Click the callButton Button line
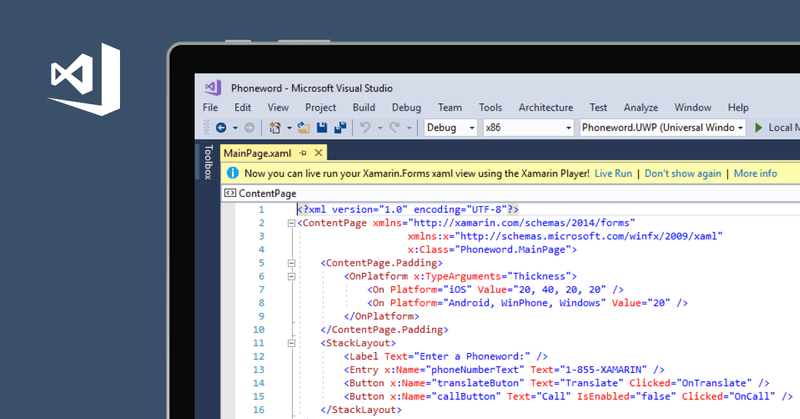Image resolution: width=800 pixels, height=419 pixels. 568,396
